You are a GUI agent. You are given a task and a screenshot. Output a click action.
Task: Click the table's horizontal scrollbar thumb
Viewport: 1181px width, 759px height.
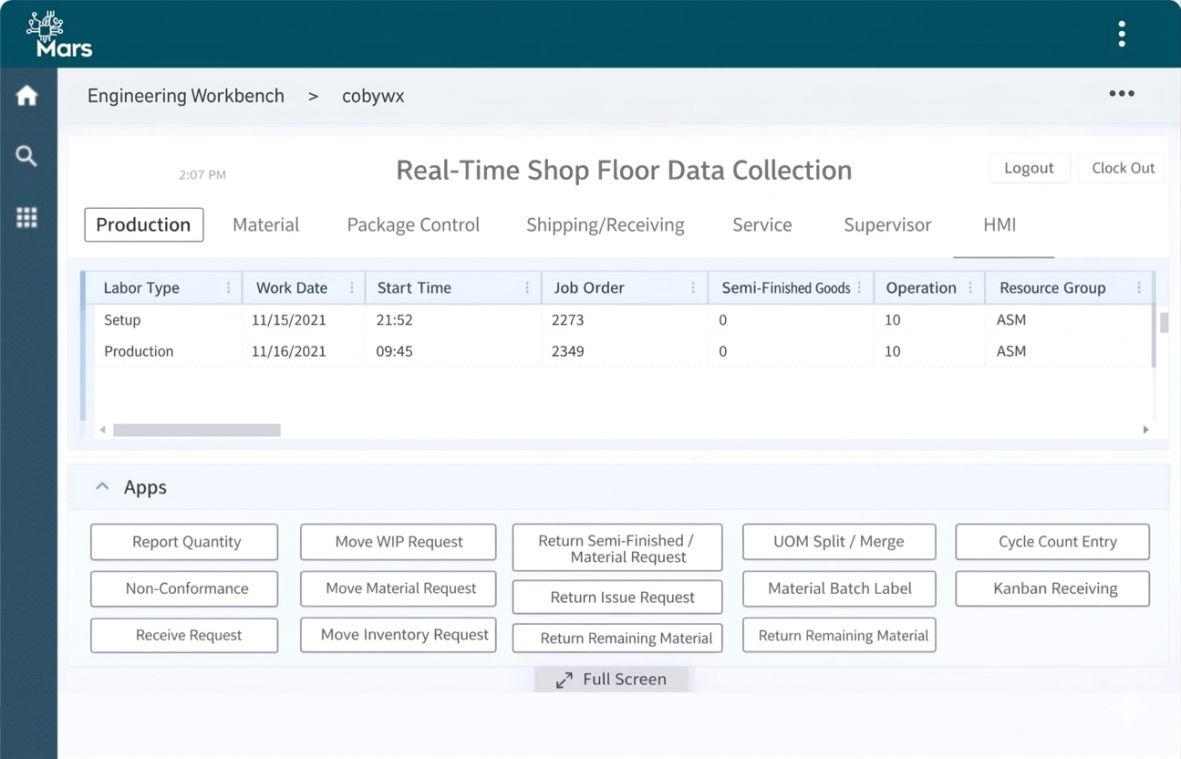click(x=196, y=430)
